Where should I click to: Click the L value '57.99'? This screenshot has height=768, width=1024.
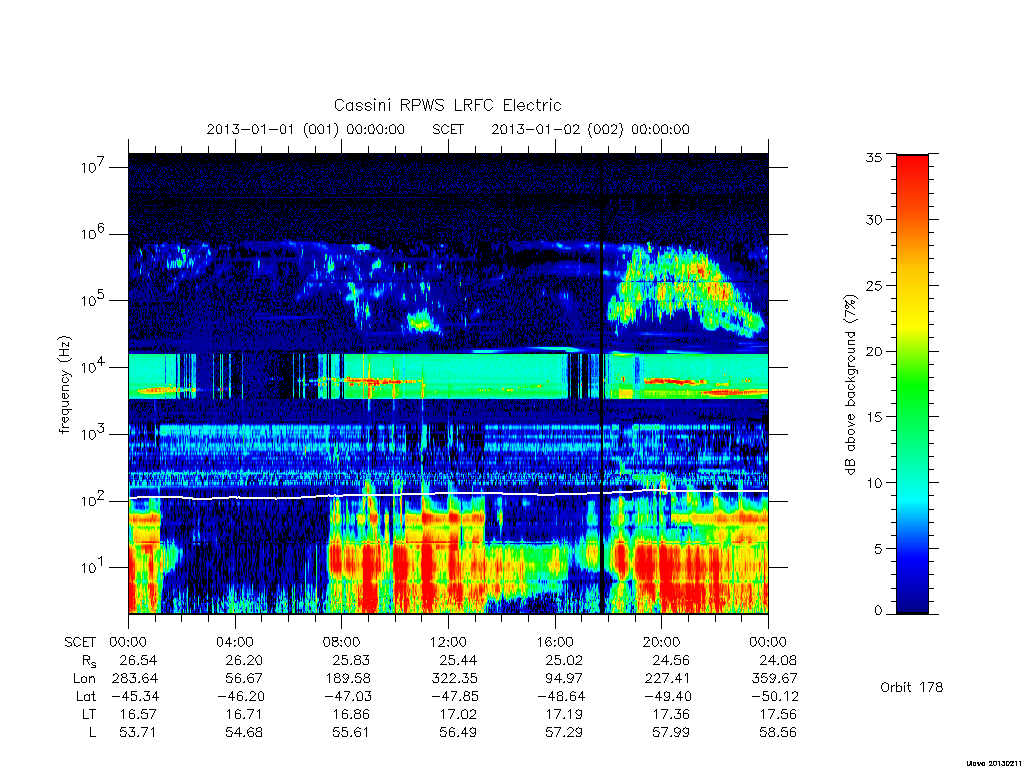pos(671,733)
